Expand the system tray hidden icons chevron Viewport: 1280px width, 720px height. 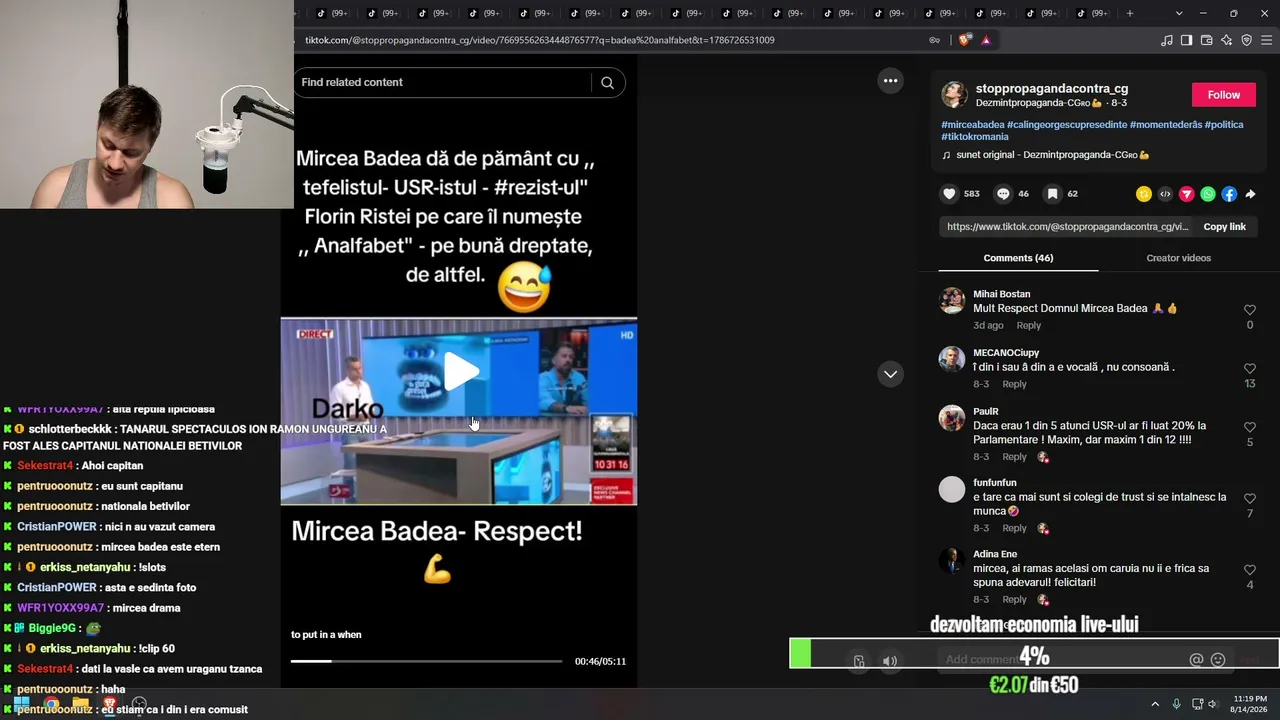[x=1155, y=704]
